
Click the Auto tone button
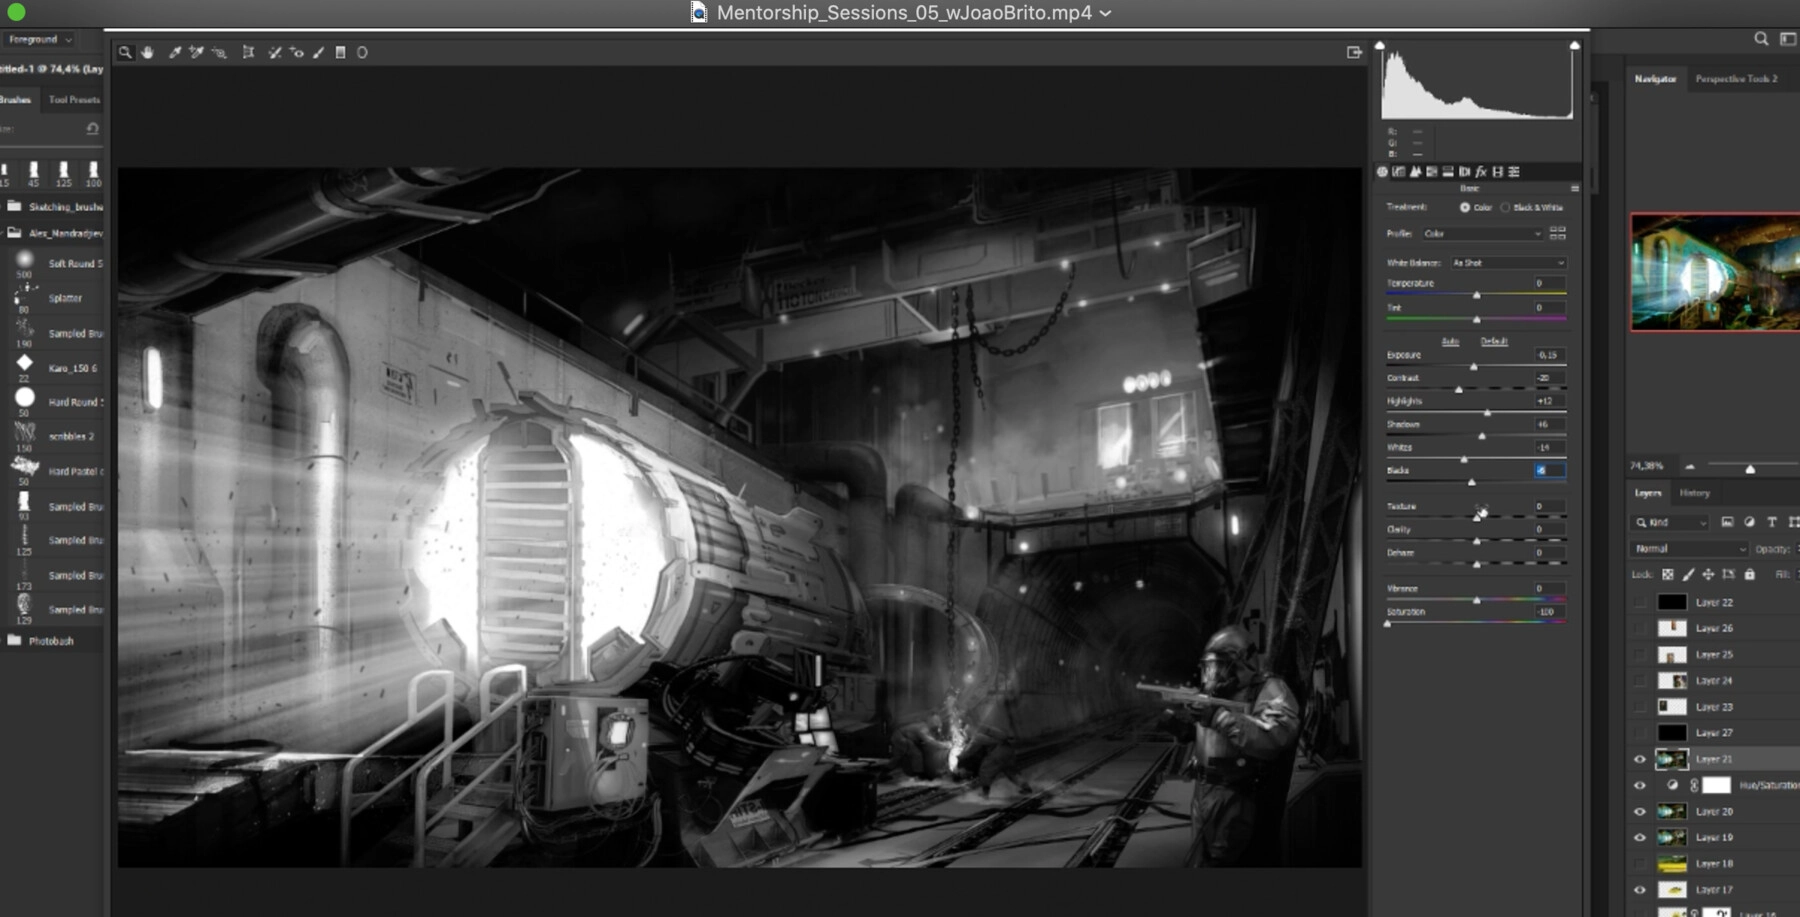coord(1450,342)
